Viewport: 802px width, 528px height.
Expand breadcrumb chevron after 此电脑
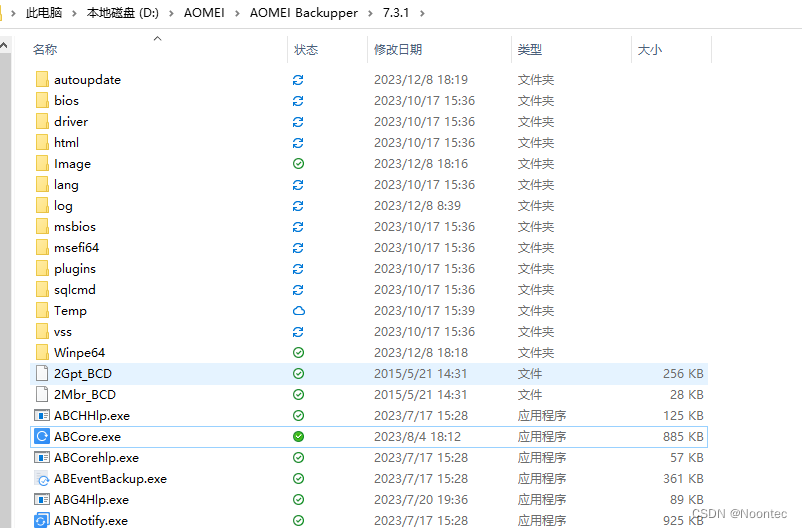pyautogui.click(x=74, y=13)
